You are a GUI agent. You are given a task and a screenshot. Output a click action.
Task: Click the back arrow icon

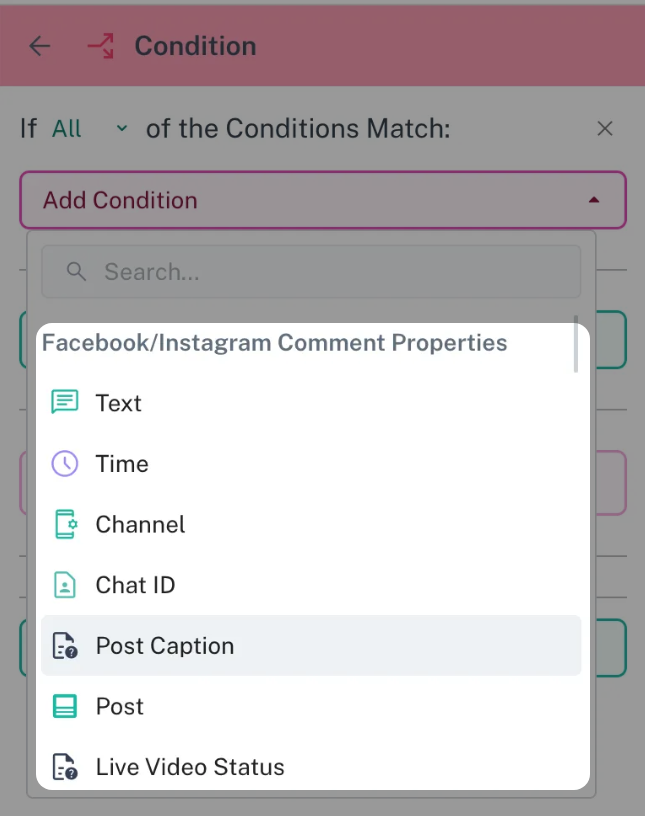point(40,46)
